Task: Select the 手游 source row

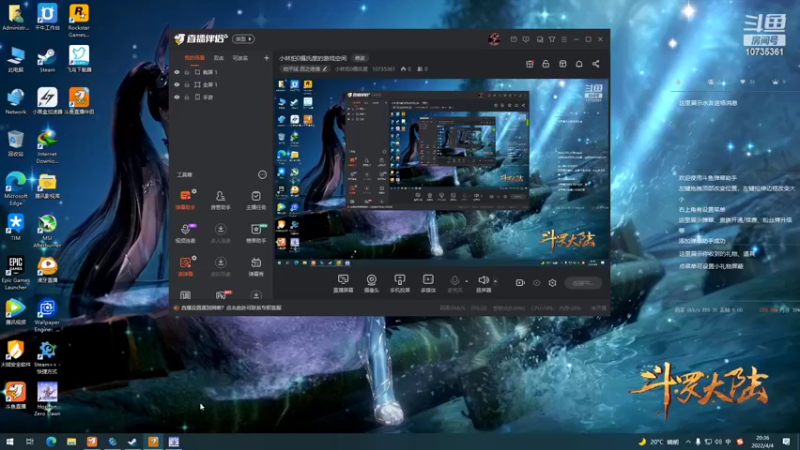Action: pos(221,97)
